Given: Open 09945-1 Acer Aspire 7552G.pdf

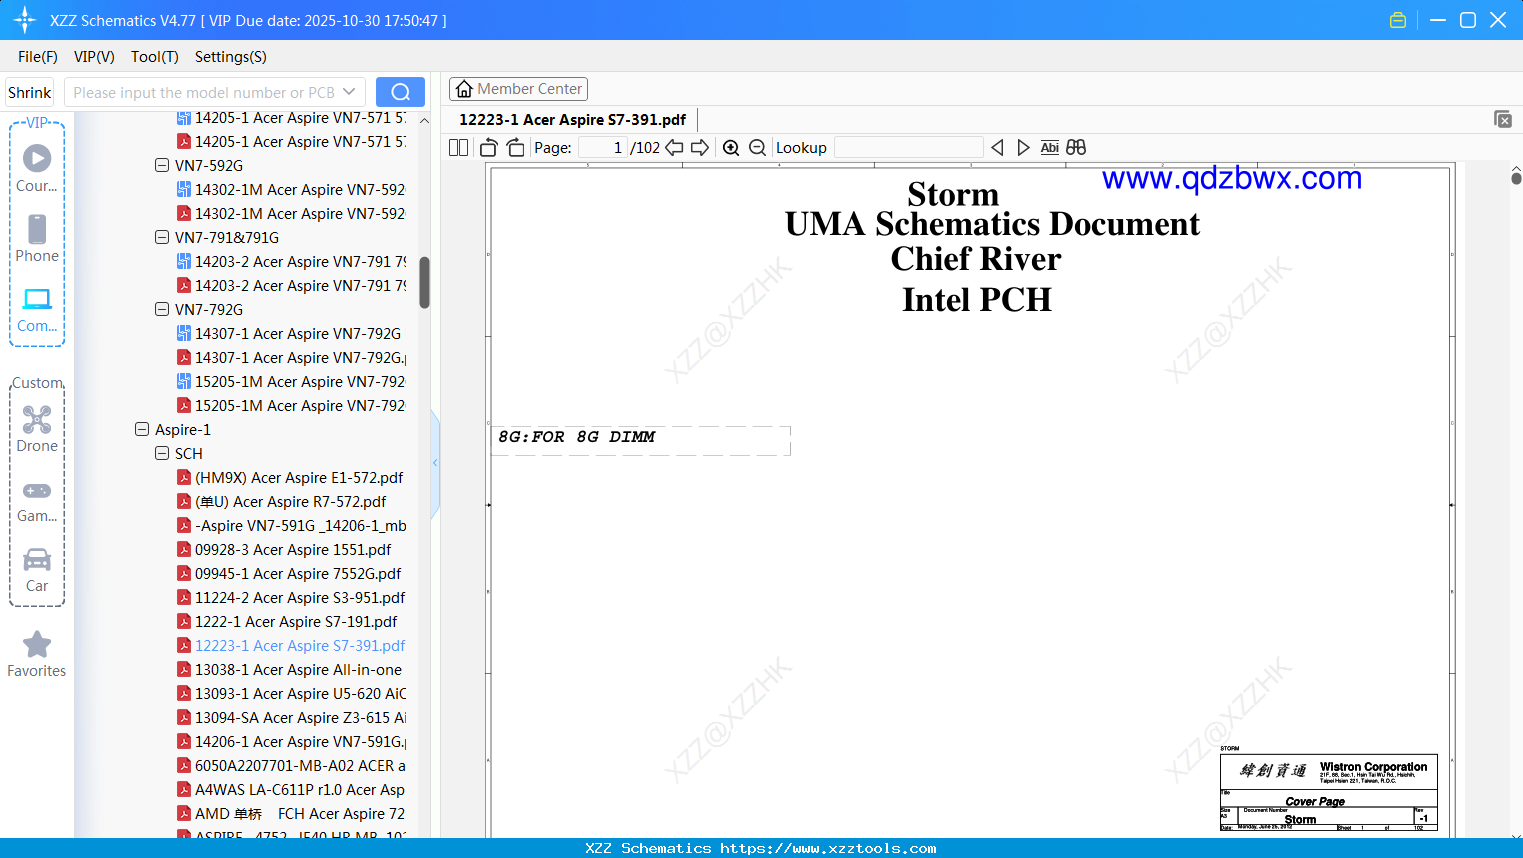Looking at the screenshot, I should 289,573.
